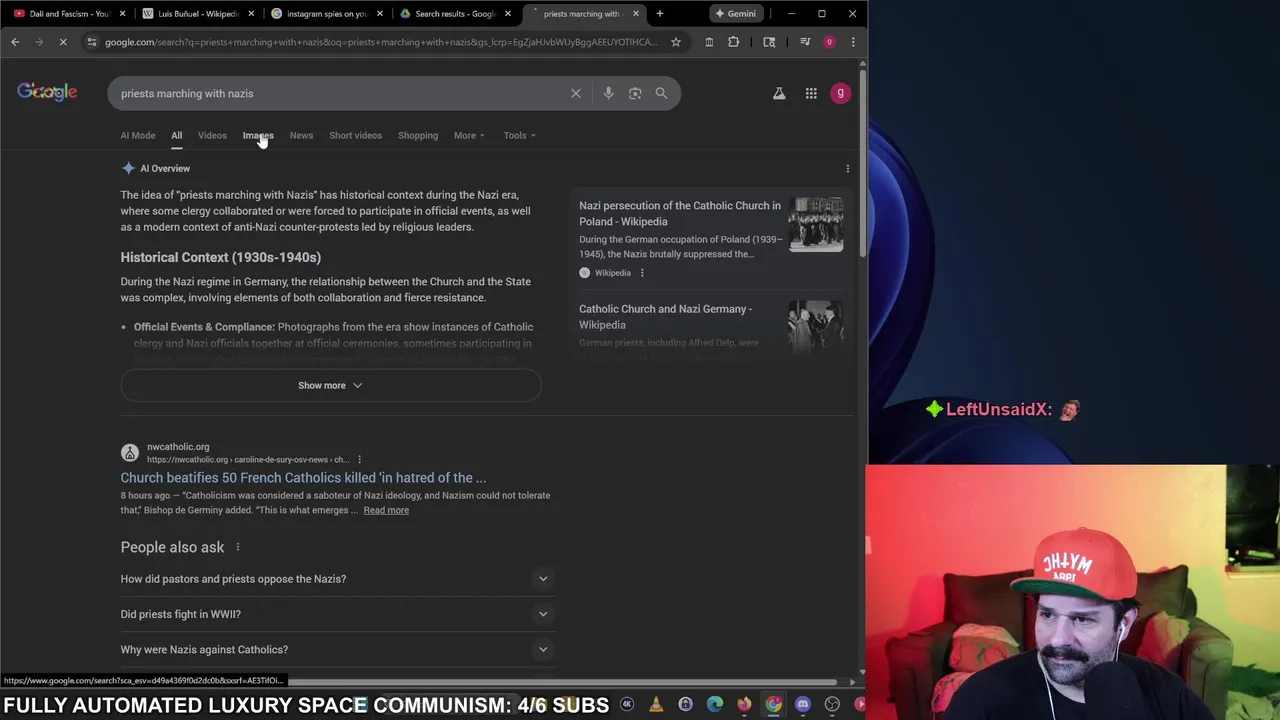This screenshot has height=720, width=1280.
Task: Select the All results tab
Action: (176, 135)
